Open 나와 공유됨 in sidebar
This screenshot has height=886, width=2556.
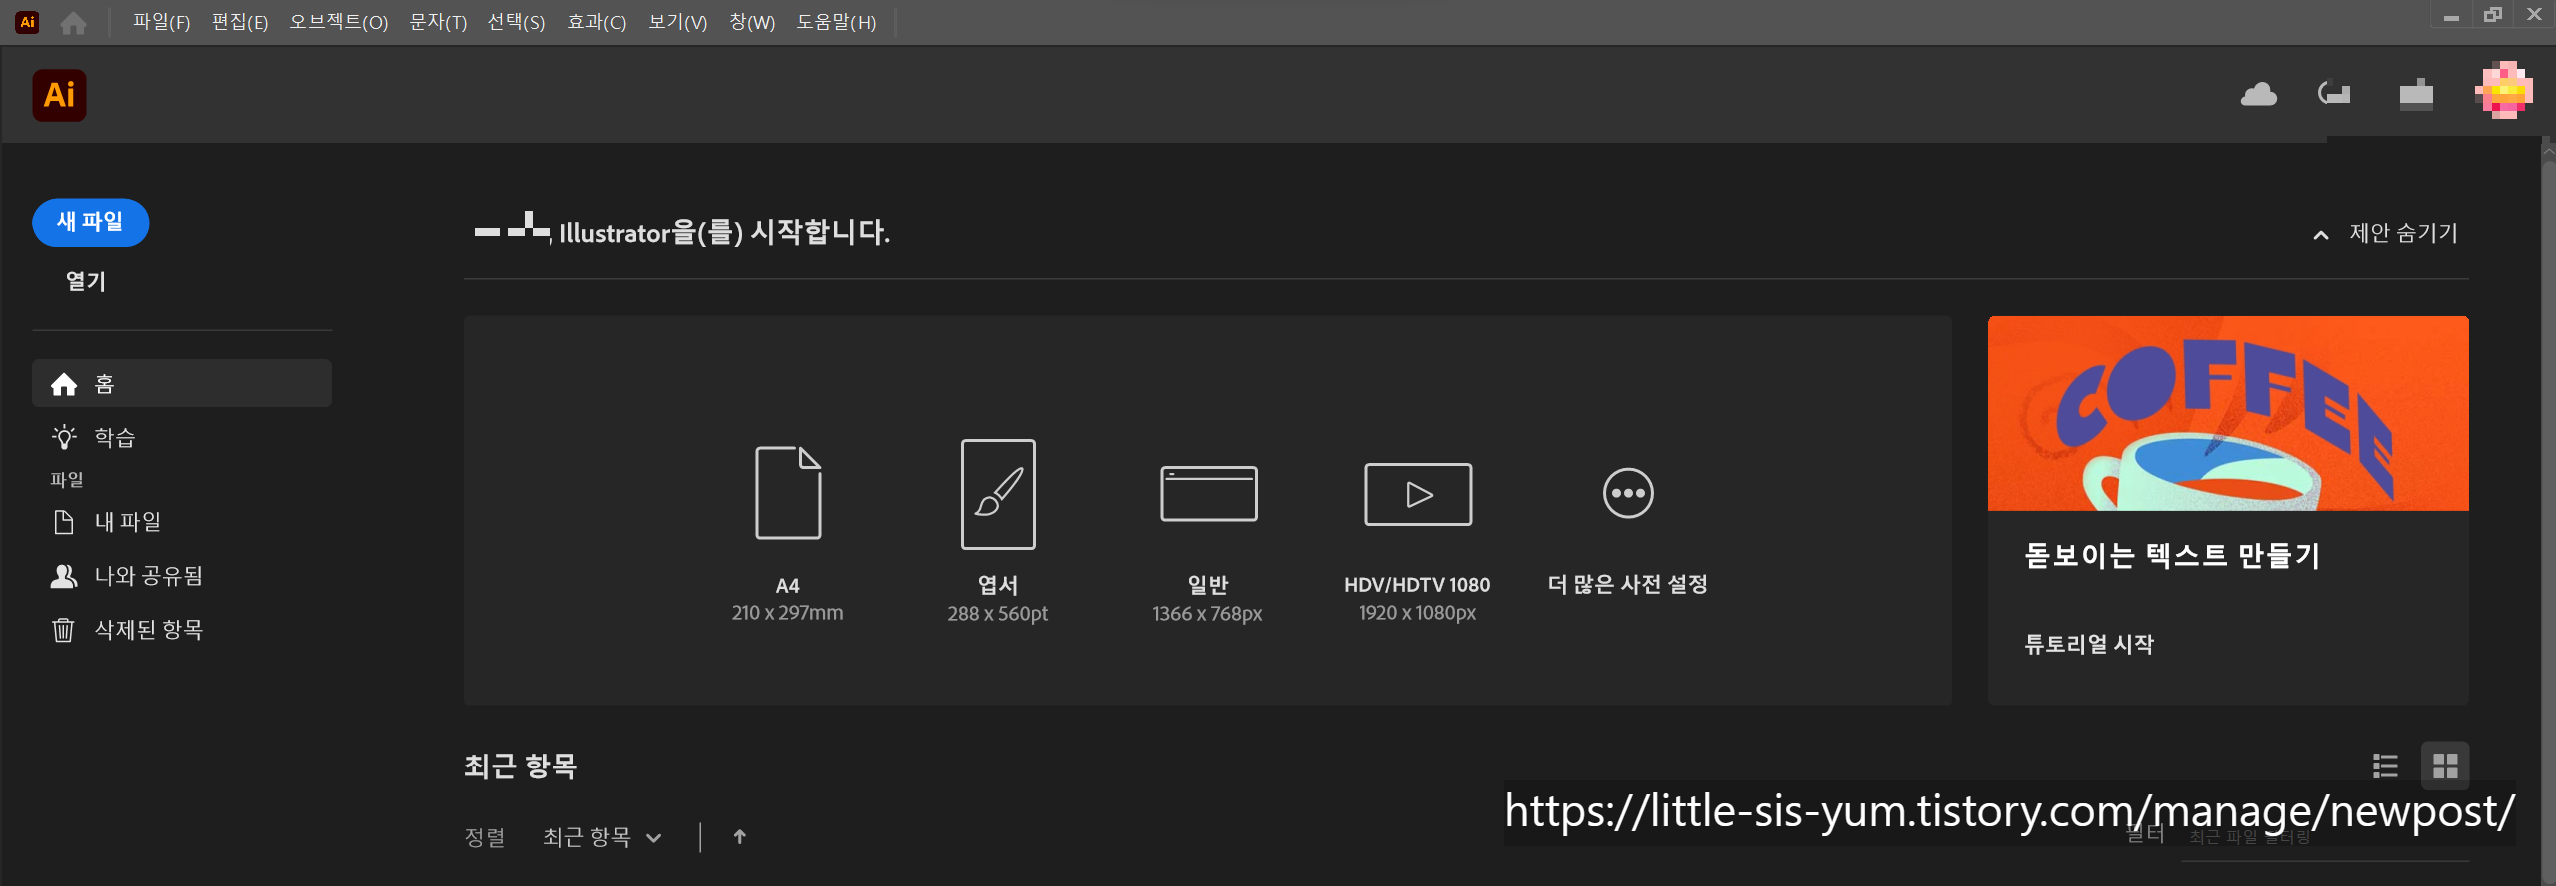click(x=127, y=576)
